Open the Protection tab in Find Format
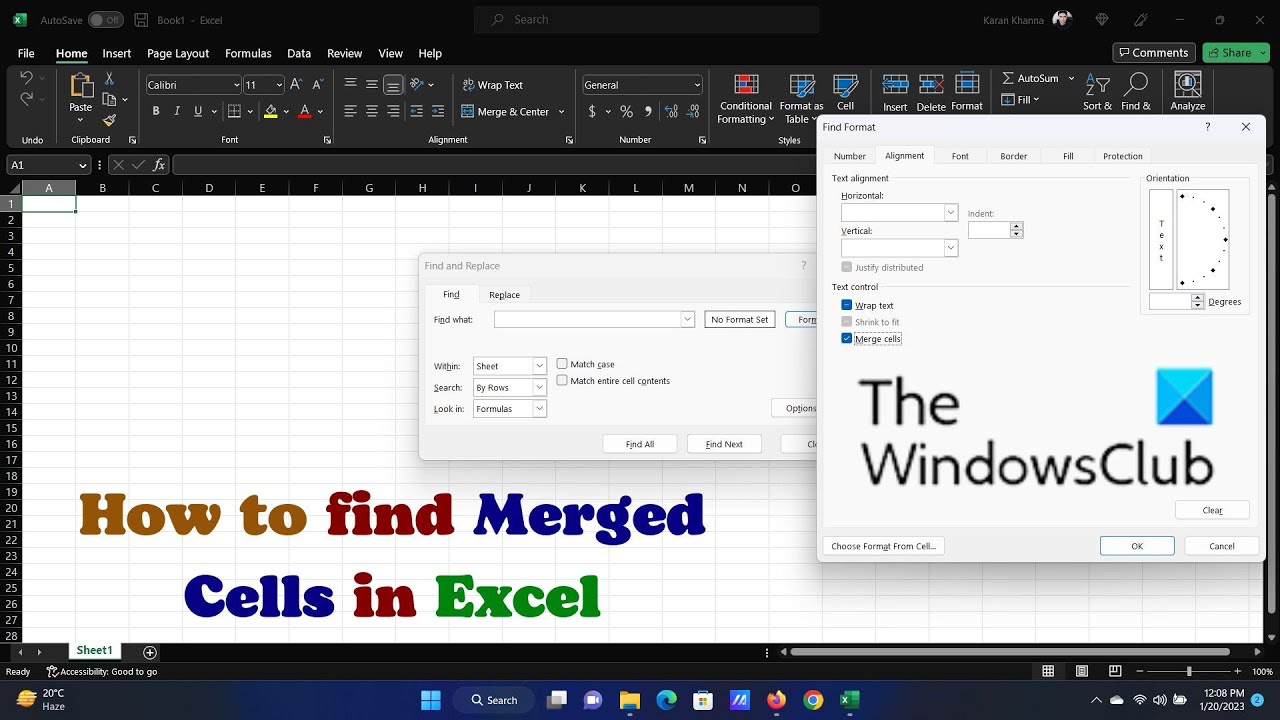Screen dimensions: 1280x720 [x=1123, y=156]
